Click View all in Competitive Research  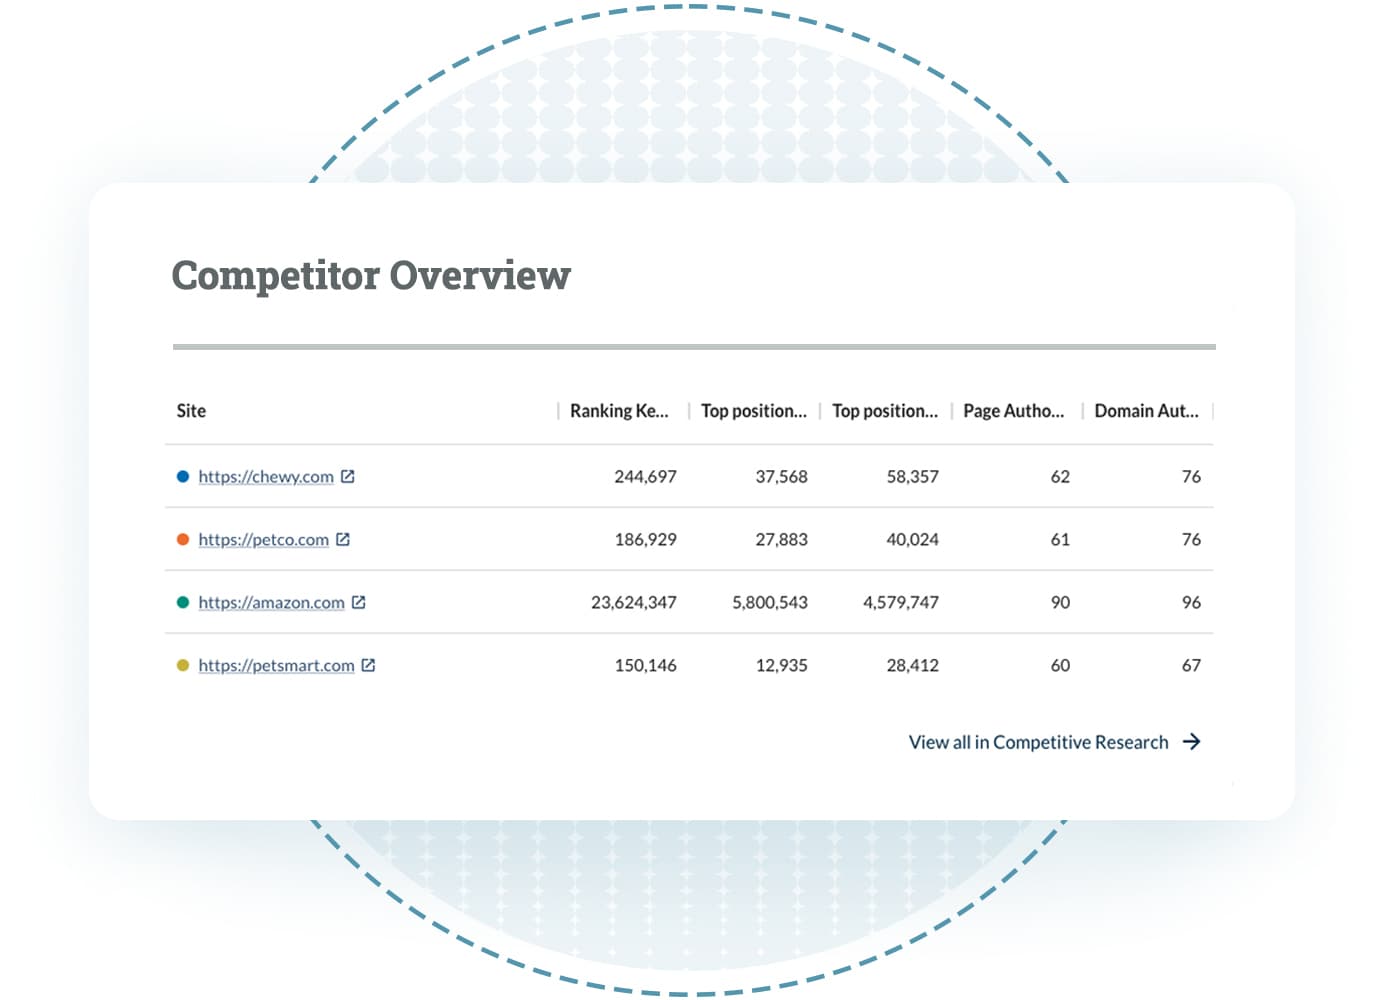point(1038,742)
